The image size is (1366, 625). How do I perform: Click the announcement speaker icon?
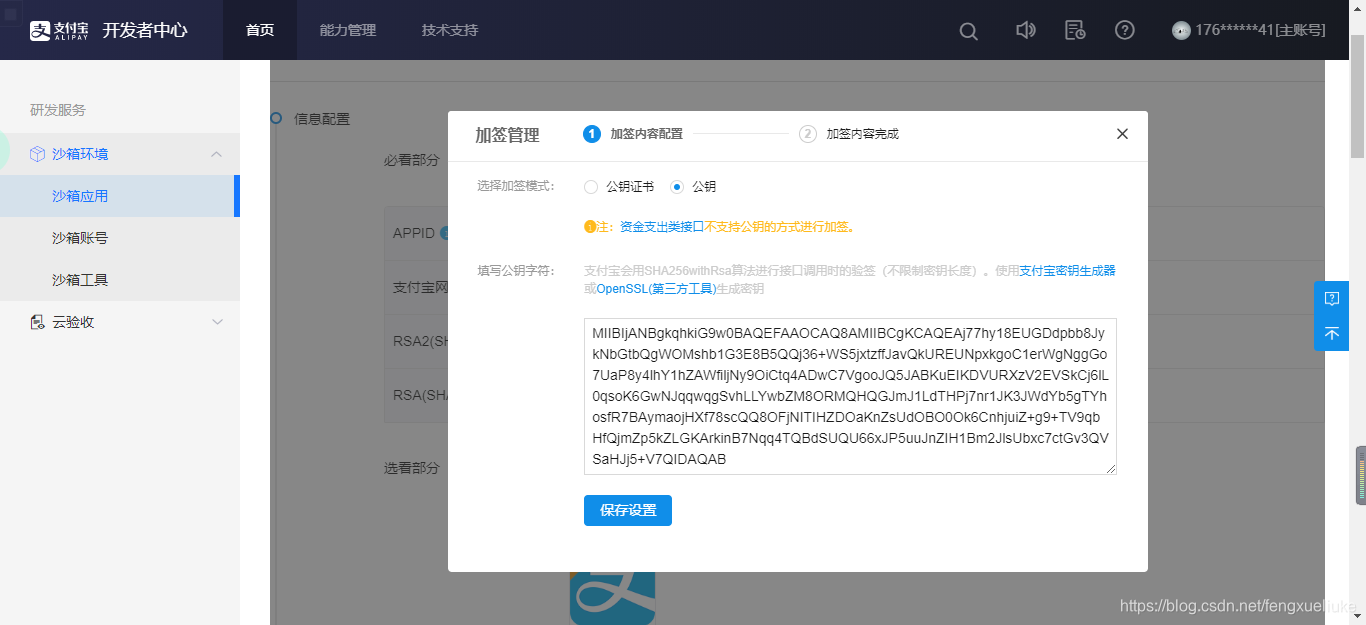pos(1025,30)
